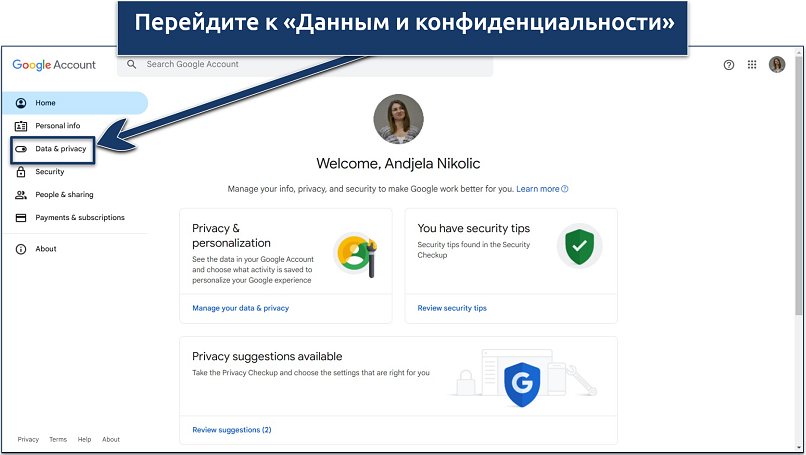Click the Google Account logo
The width and height of the screenshot is (806, 455).
pyautogui.click(x=54, y=65)
